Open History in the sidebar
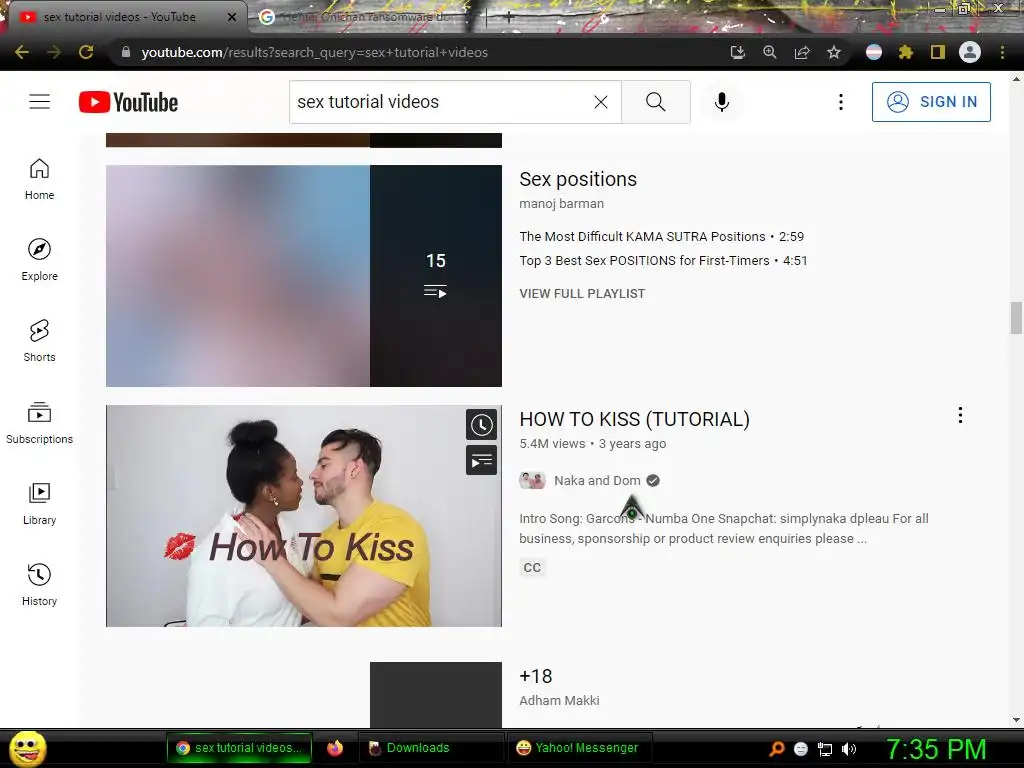The width and height of the screenshot is (1024, 768). click(39, 585)
